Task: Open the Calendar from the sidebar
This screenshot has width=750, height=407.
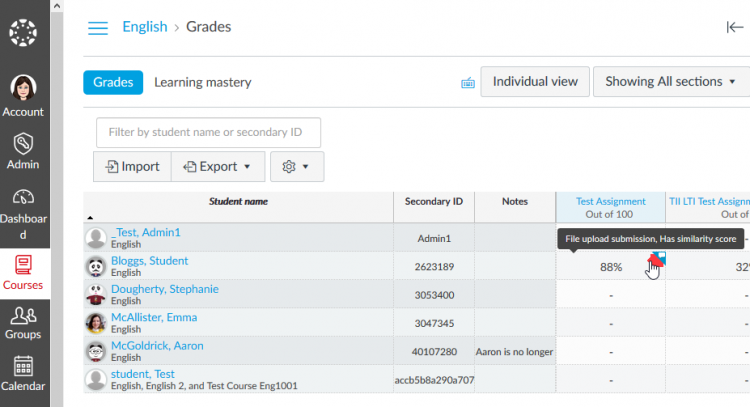Action: (x=23, y=374)
